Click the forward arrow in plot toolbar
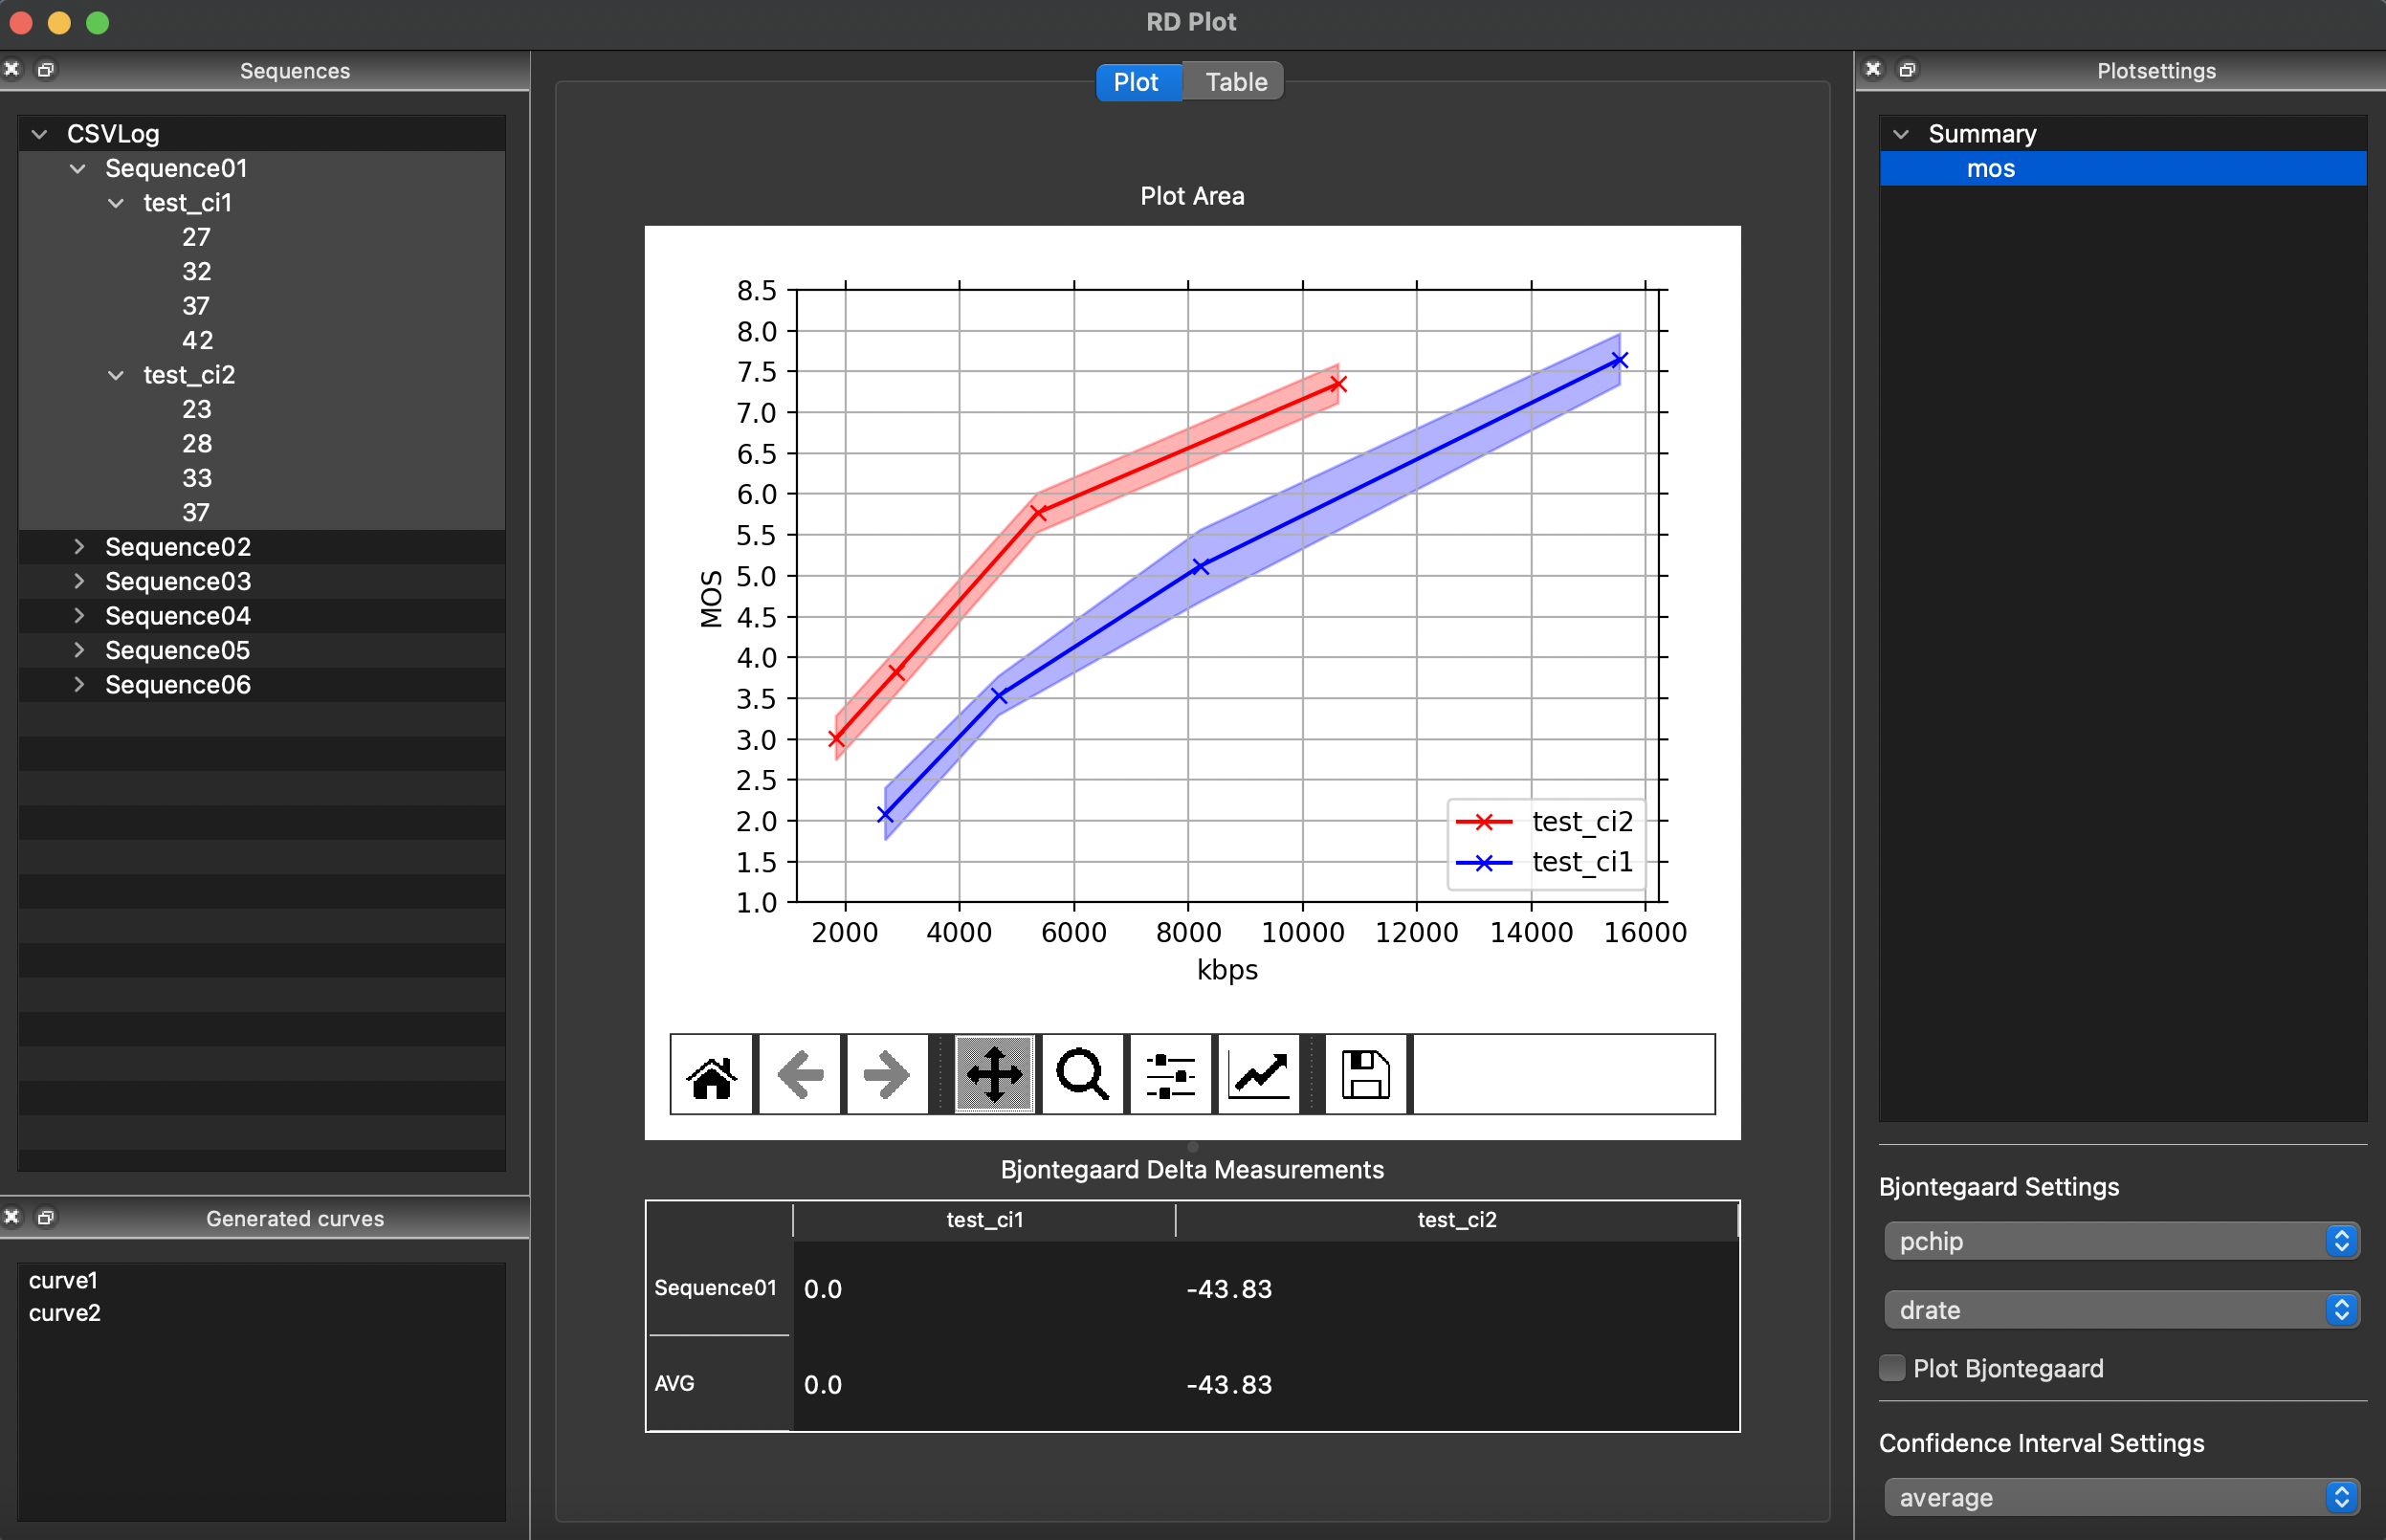The width and height of the screenshot is (2386, 1540). (x=886, y=1075)
